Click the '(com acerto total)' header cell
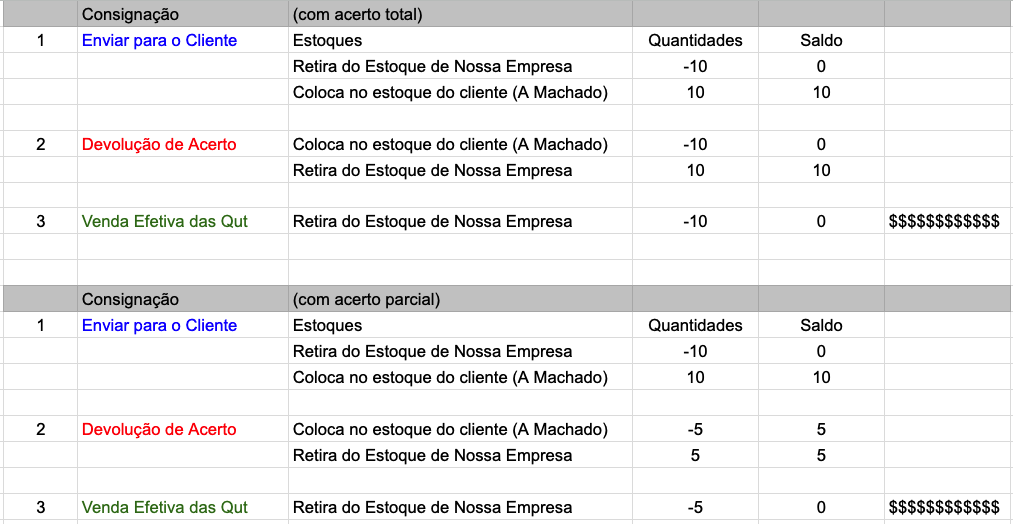1013x524 pixels. point(460,14)
